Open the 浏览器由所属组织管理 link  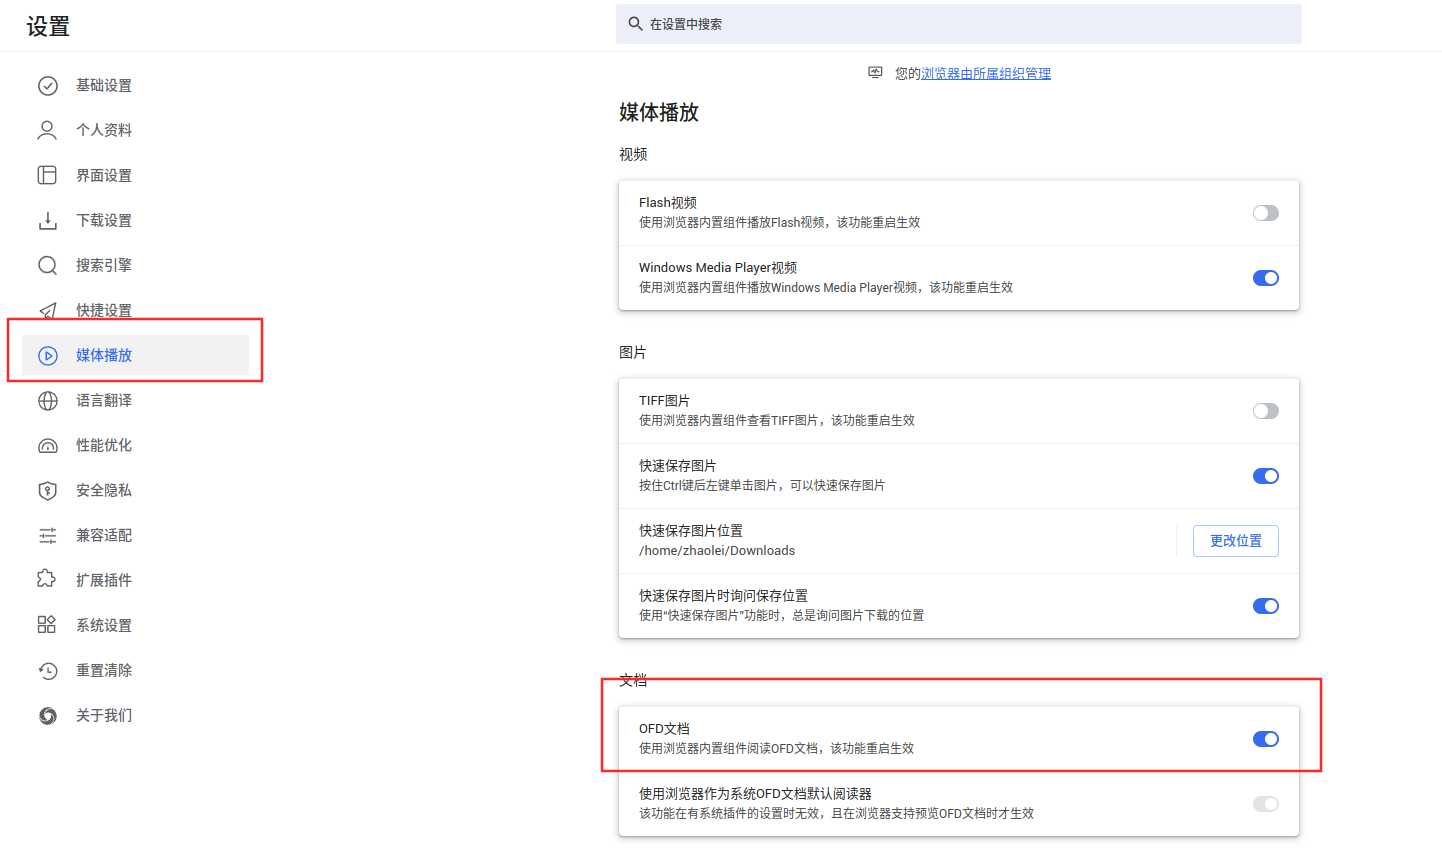pos(986,73)
